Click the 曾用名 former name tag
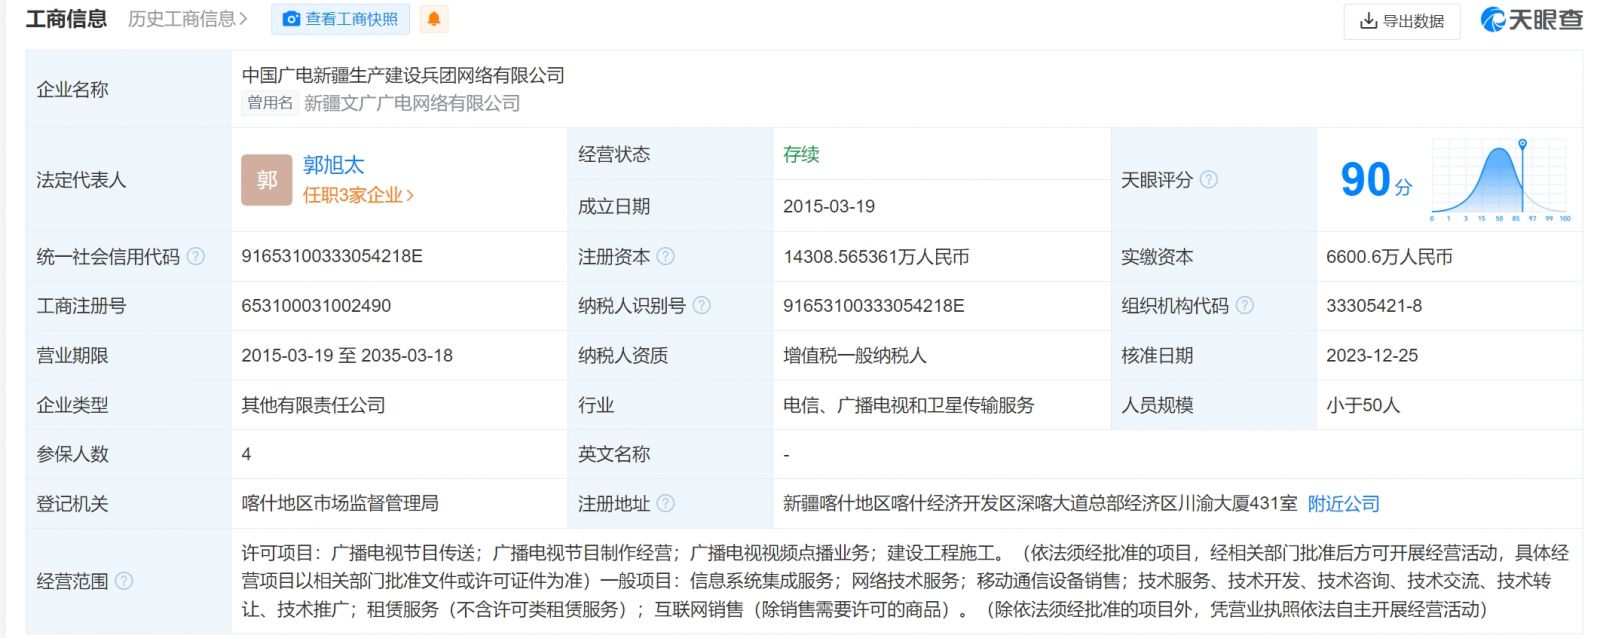The image size is (1600, 638). pos(270,103)
